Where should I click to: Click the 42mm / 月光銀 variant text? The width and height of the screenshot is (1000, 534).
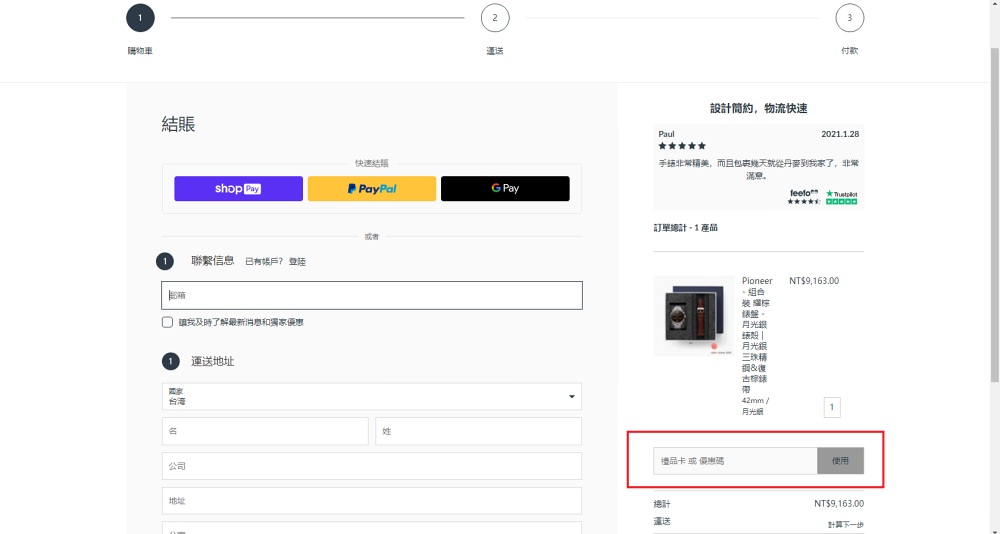pyautogui.click(x=755, y=406)
